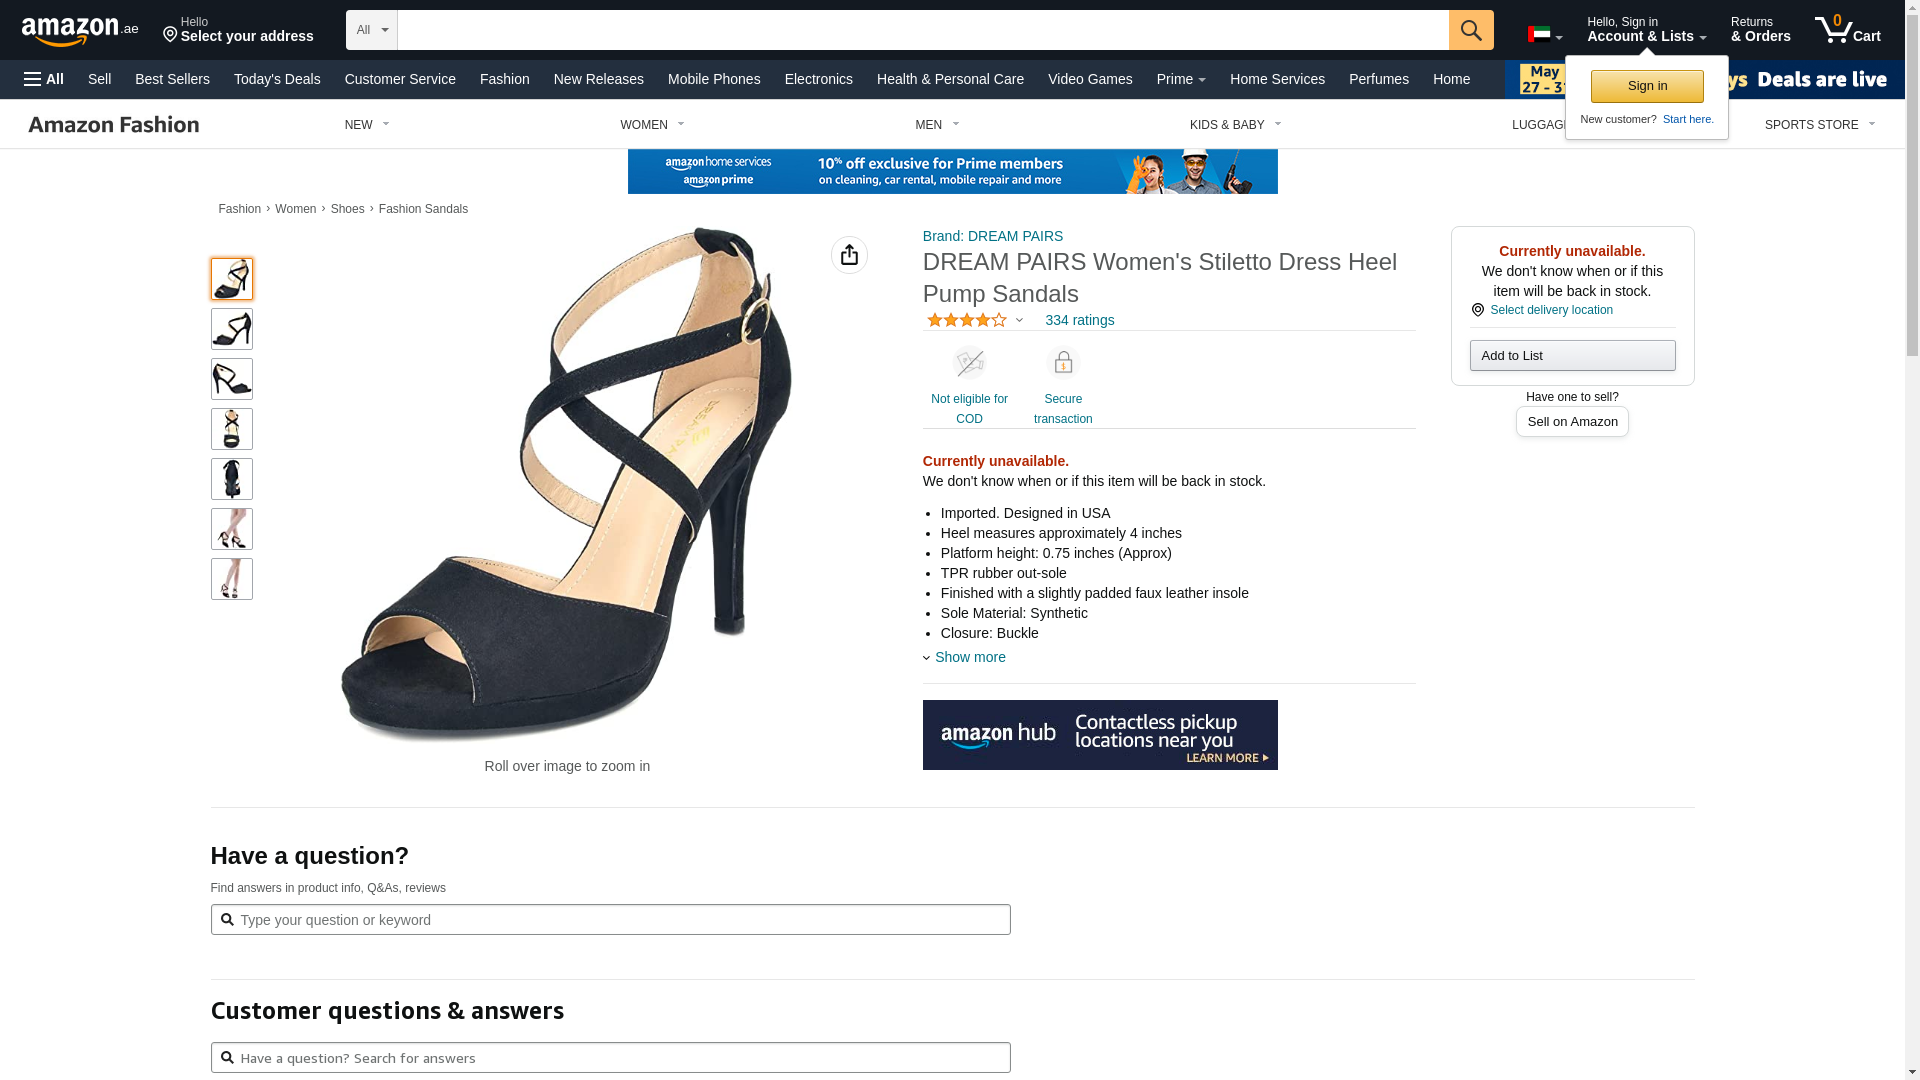Viewport: 1920px width, 1080px height.
Task: Click the yellow Sign in button
Action: (x=1646, y=86)
